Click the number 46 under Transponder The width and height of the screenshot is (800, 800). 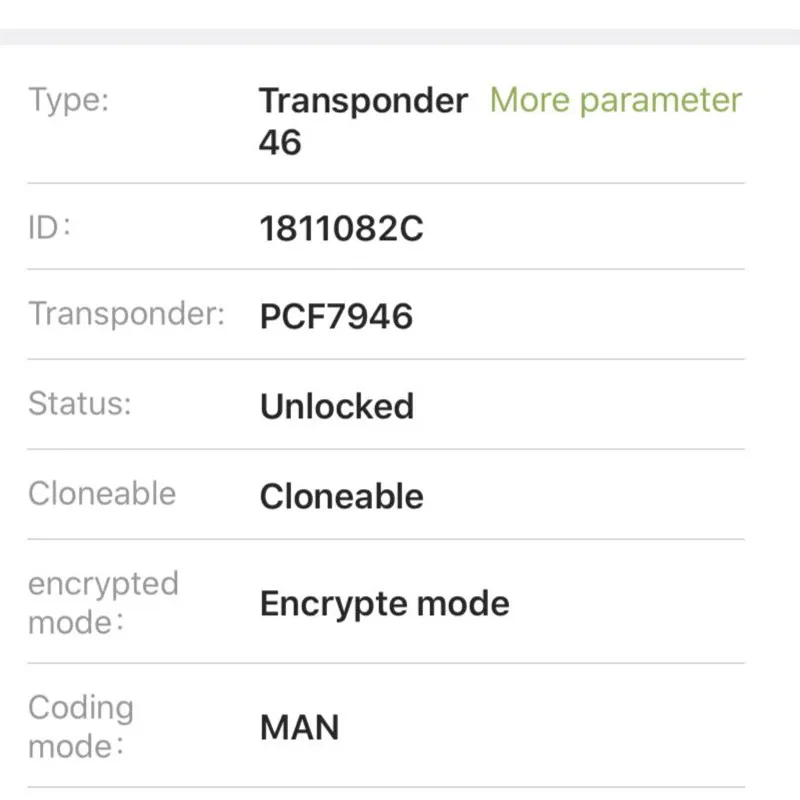click(x=280, y=142)
